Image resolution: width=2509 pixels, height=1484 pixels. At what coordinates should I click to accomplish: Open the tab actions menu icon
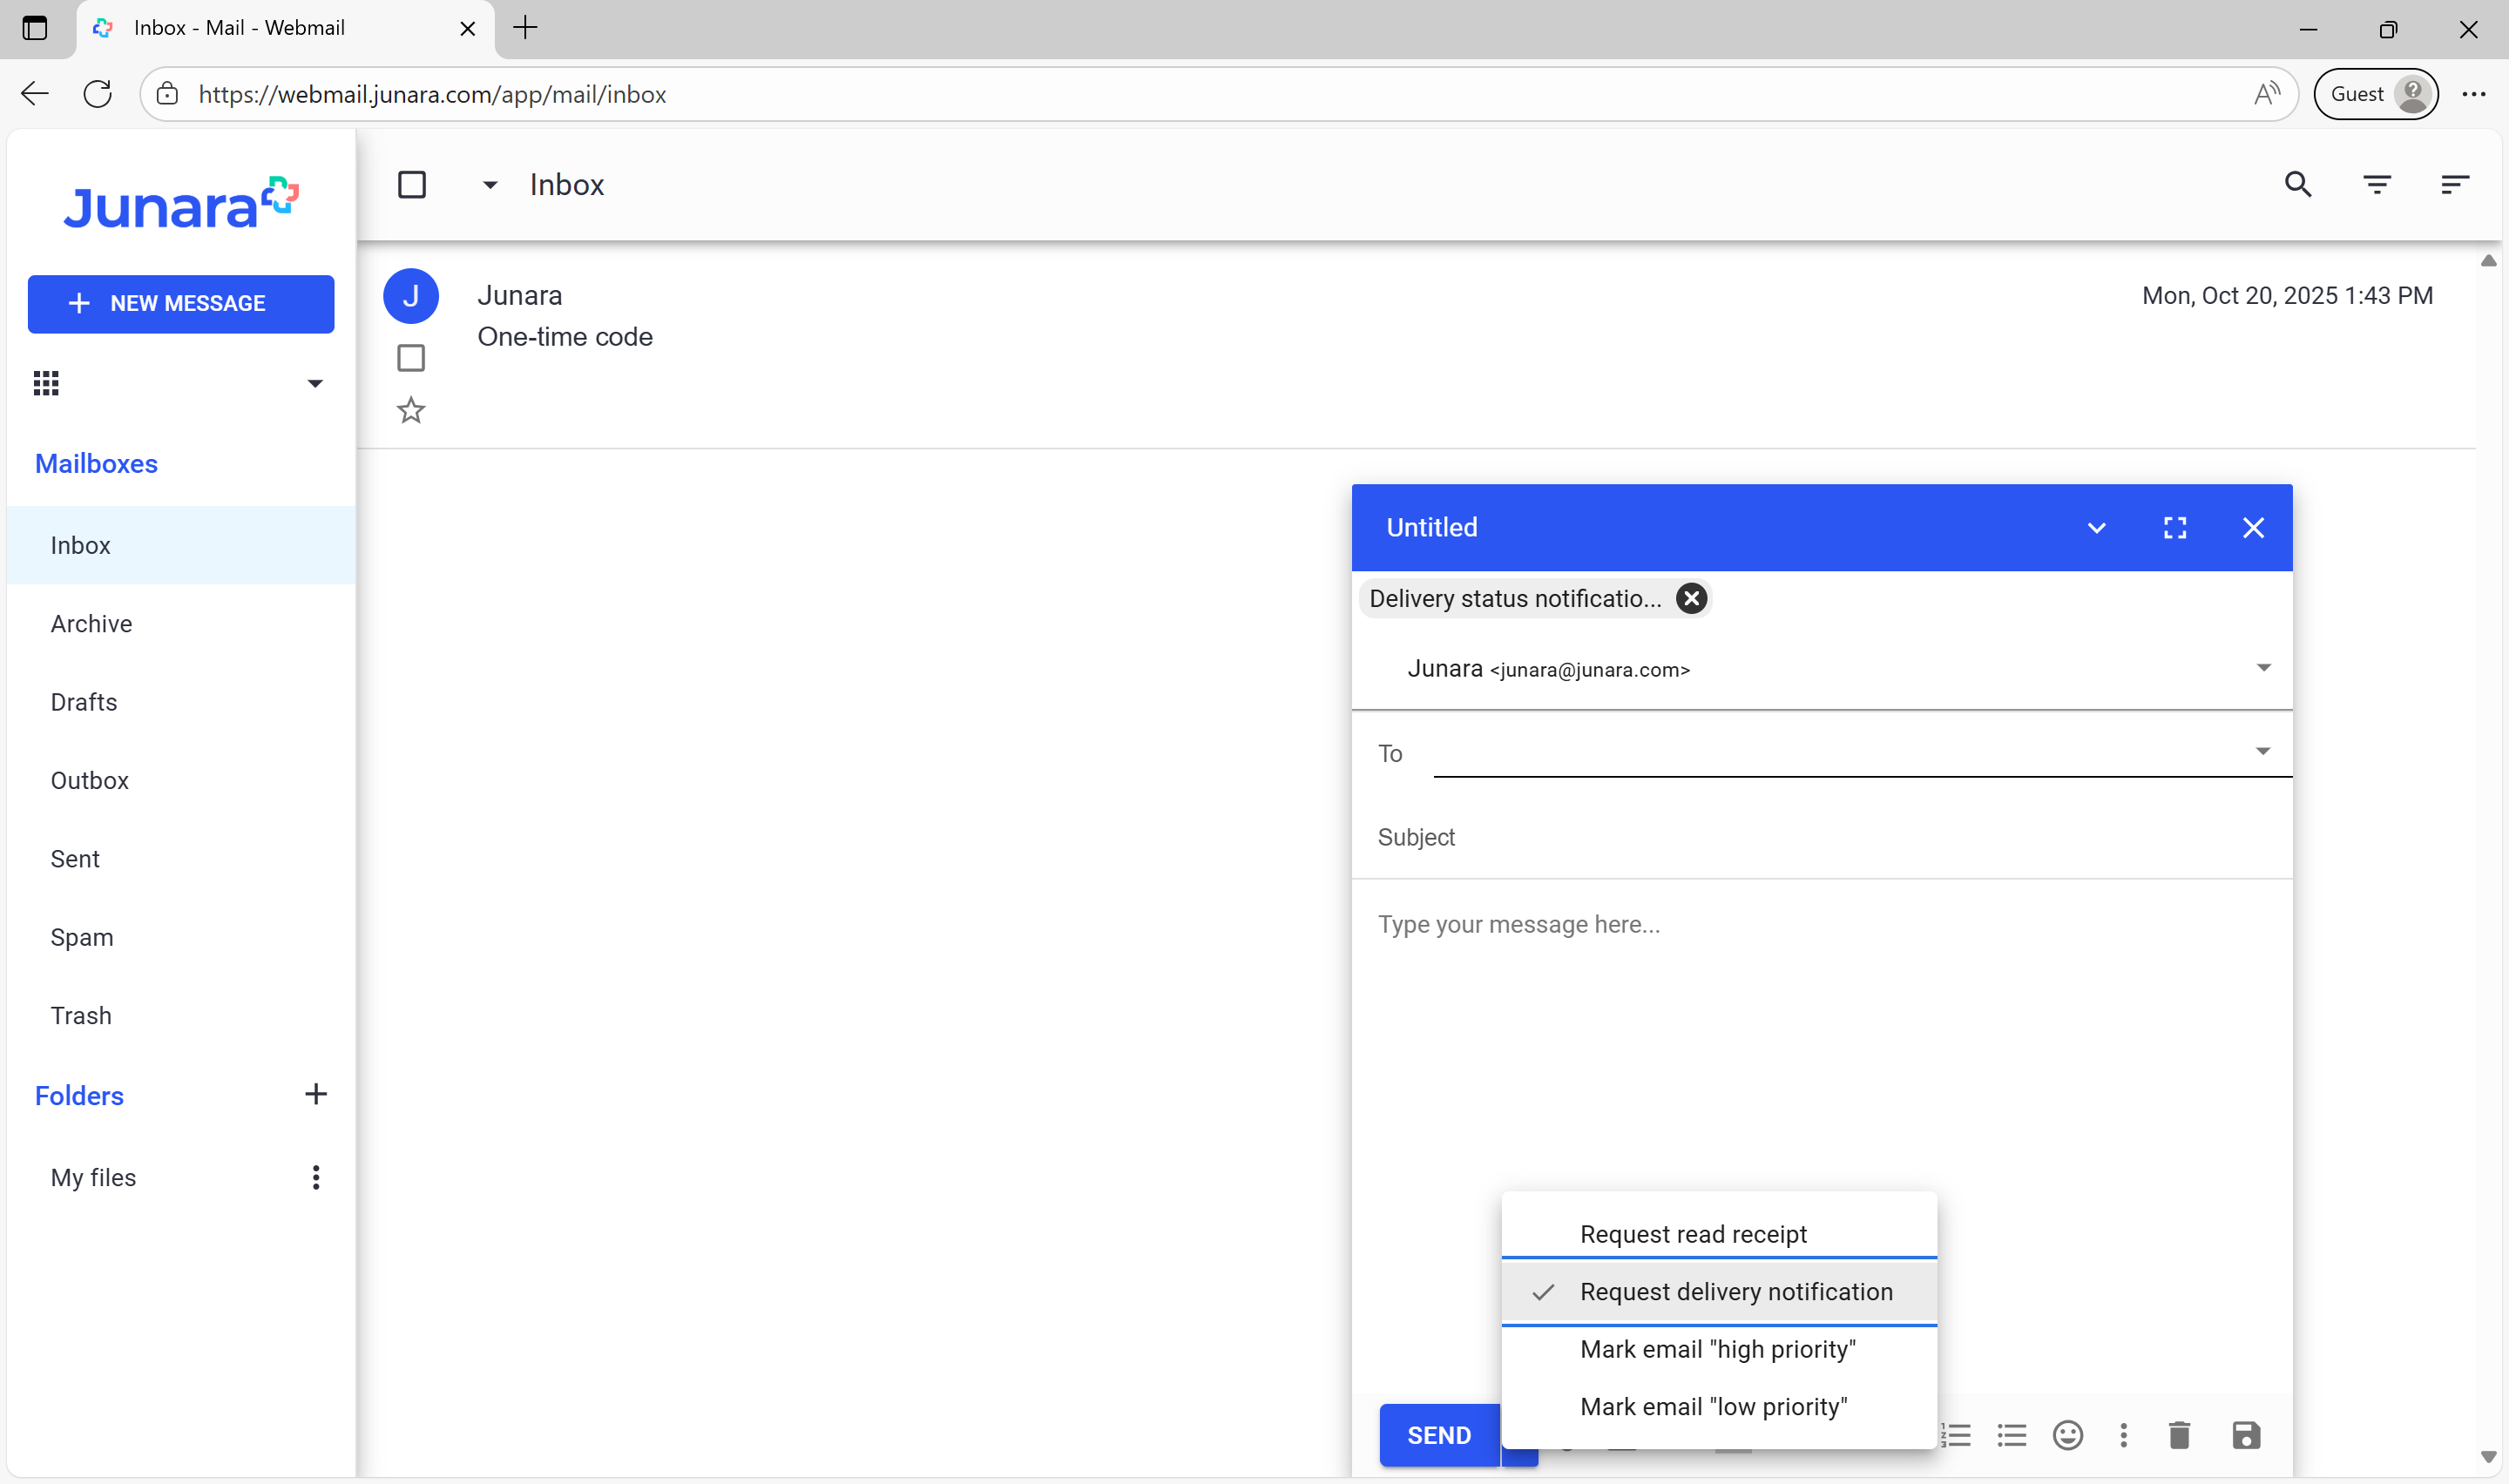click(35, 28)
